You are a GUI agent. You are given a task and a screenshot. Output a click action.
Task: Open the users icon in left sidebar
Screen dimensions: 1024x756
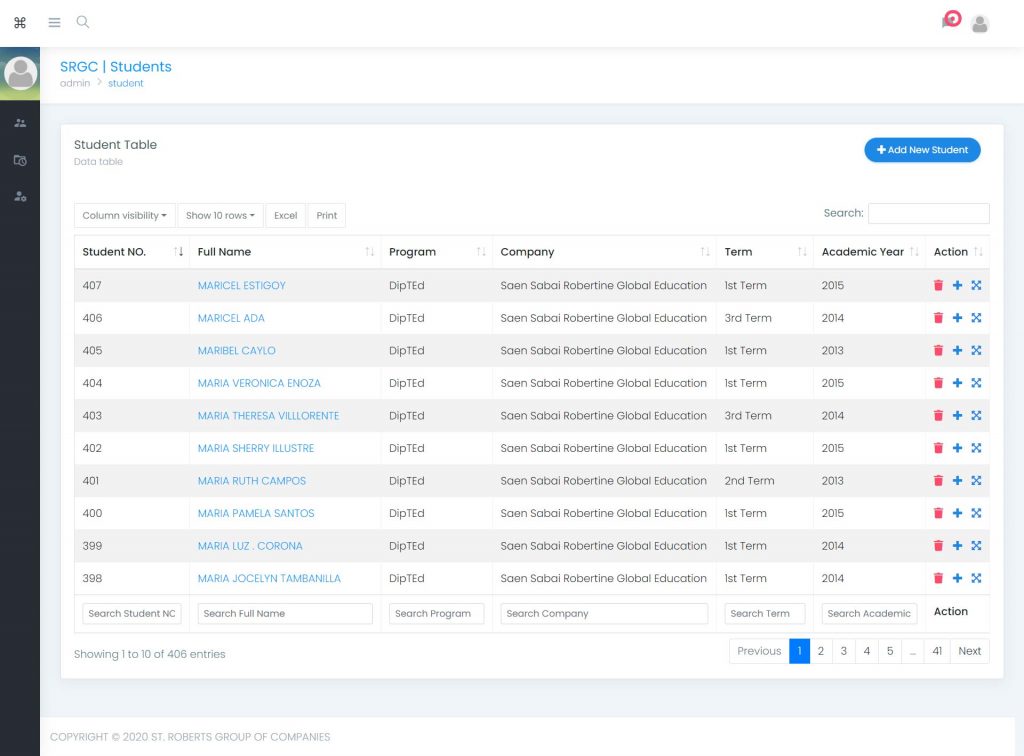pos(20,123)
